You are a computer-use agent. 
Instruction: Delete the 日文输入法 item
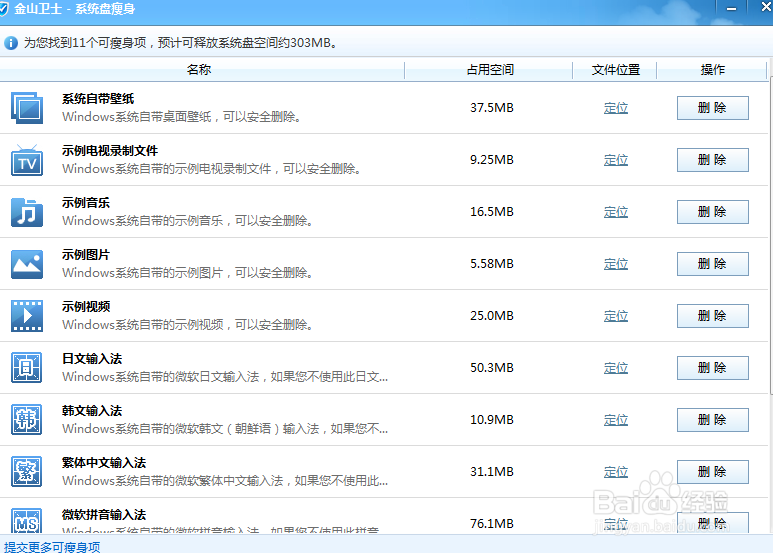(712, 368)
